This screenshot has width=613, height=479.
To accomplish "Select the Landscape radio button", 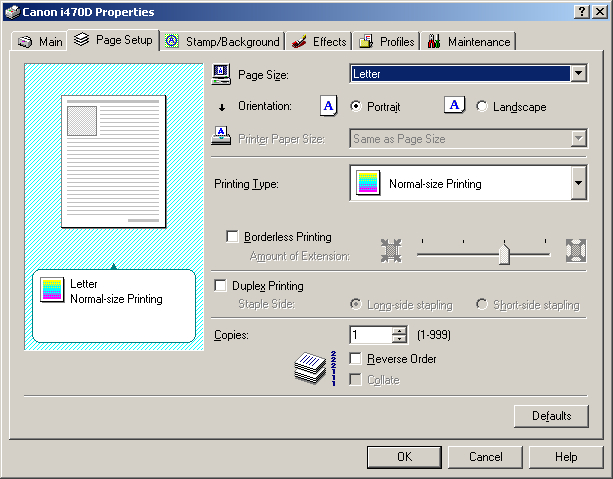I will point(482,107).
